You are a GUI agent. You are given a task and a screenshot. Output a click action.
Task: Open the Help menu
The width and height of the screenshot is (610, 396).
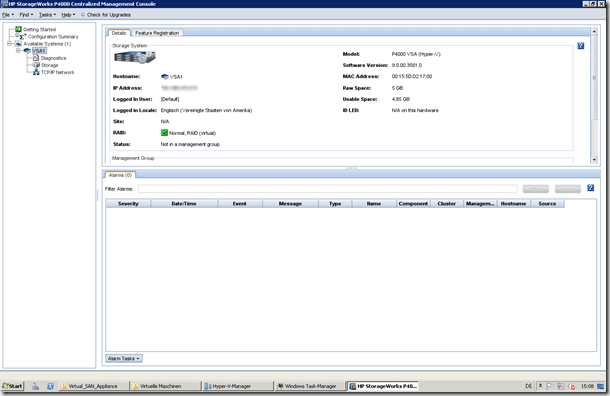68,15
